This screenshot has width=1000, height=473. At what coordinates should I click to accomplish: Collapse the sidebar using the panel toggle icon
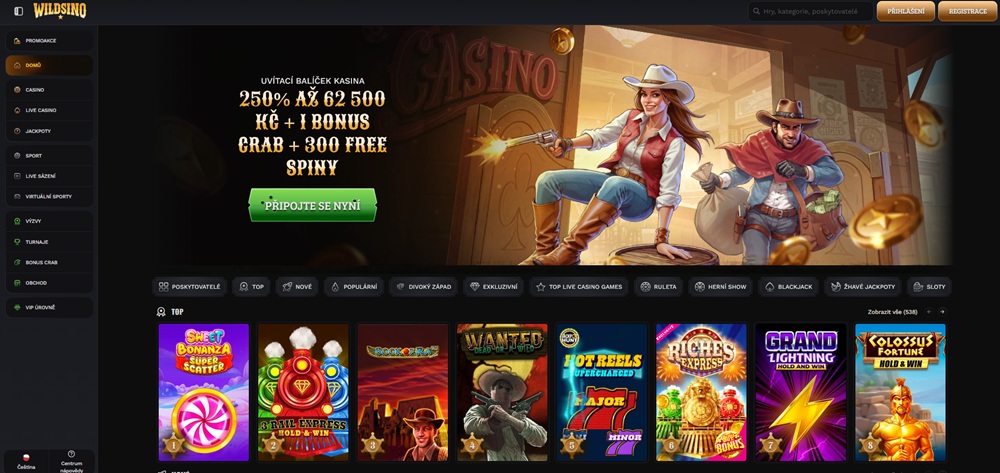click(18, 11)
